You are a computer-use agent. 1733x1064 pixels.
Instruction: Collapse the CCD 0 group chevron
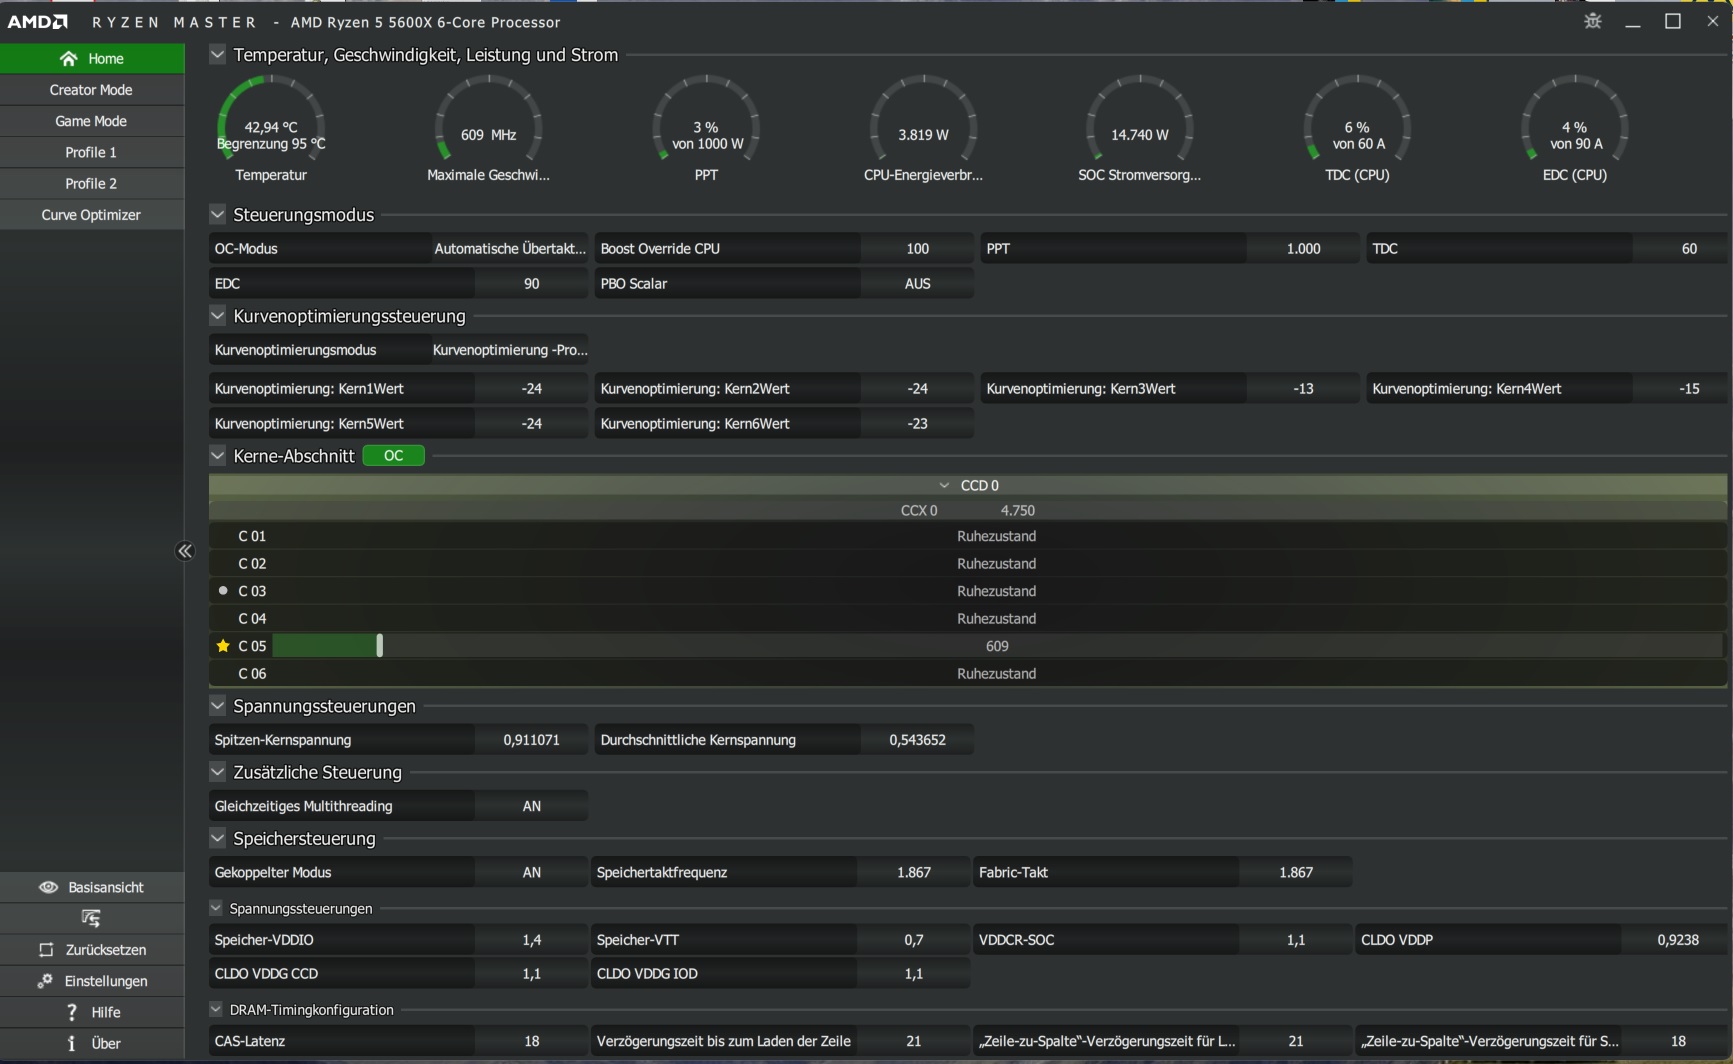pyautogui.click(x=944, y=485)
